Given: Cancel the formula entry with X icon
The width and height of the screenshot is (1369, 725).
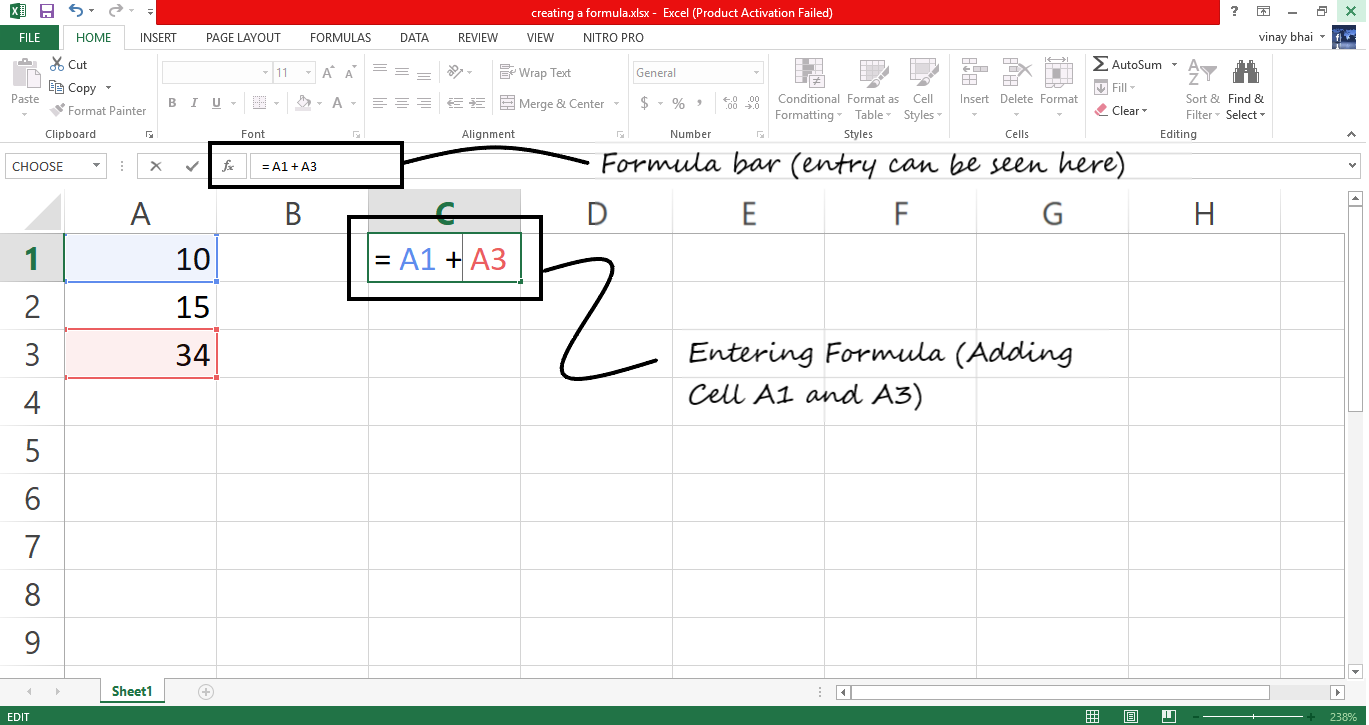Looking at the screenshot, I should (156, 166).
